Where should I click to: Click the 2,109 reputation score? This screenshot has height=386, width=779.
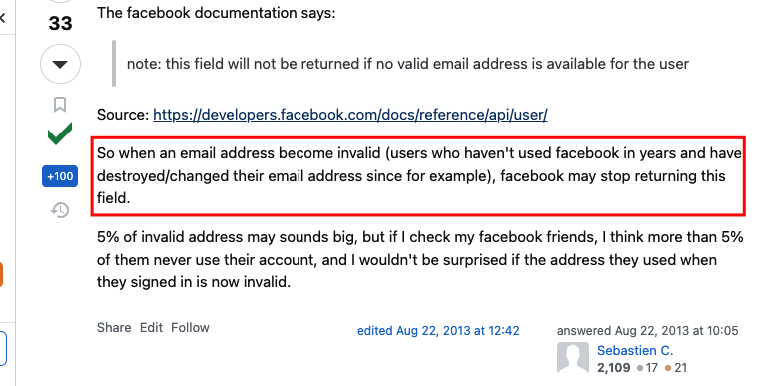pyautogui.click(x=614, y=368)
